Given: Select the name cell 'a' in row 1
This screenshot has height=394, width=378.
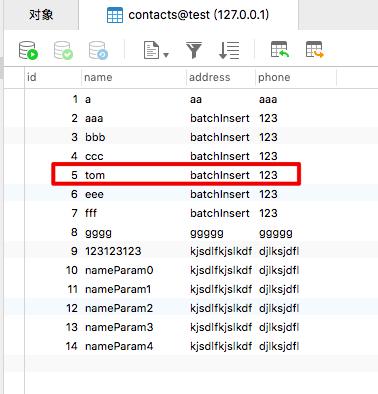Looking at the screenshot, I should (88, 99).
